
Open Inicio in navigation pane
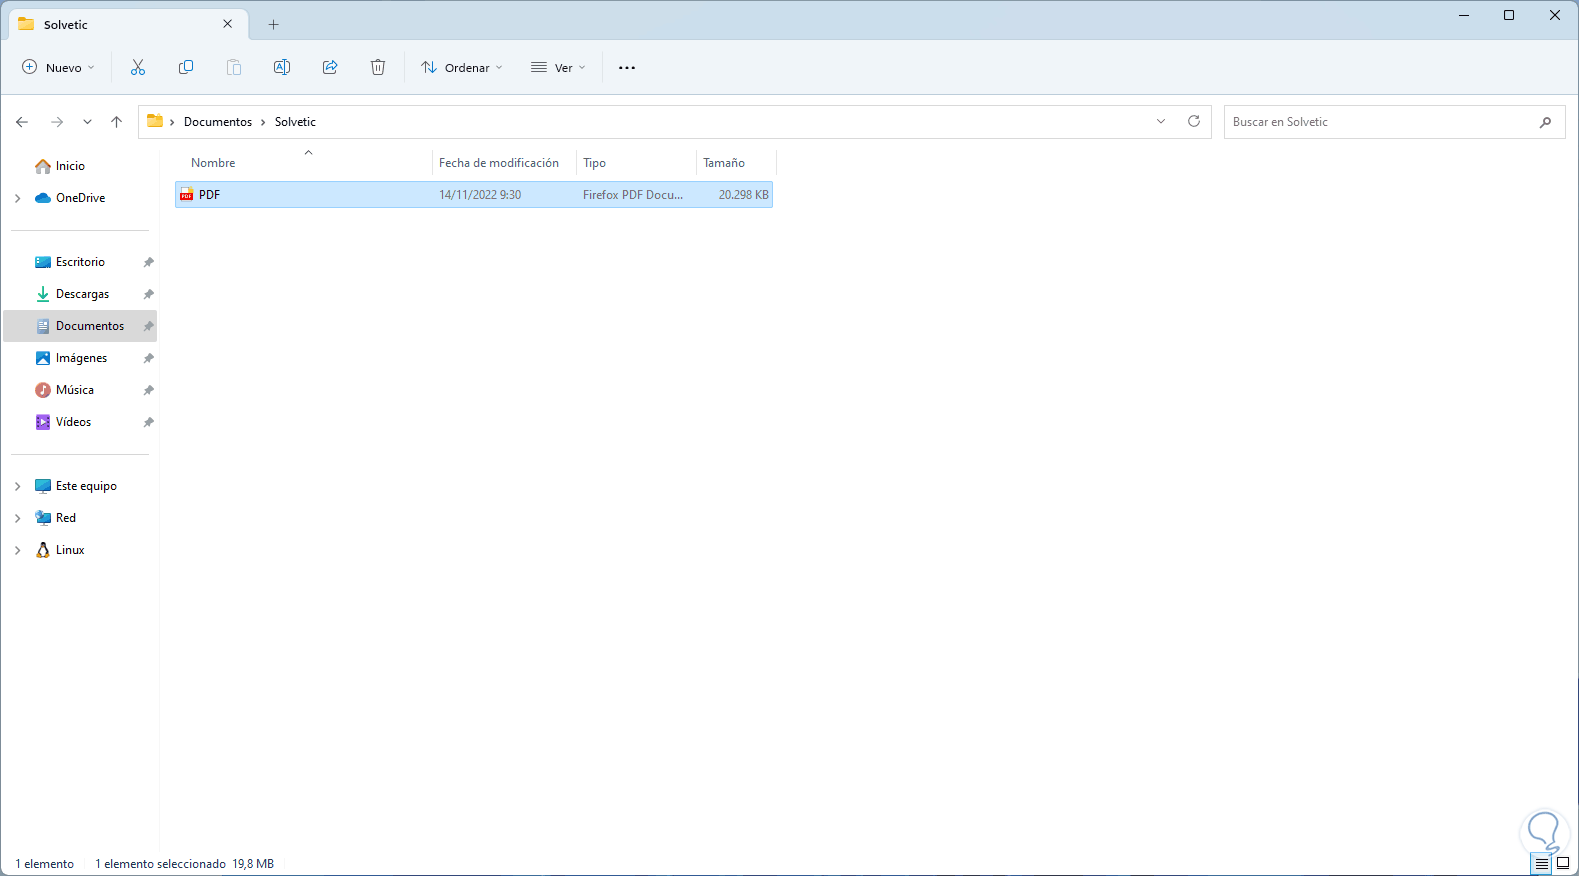point(70,166)
